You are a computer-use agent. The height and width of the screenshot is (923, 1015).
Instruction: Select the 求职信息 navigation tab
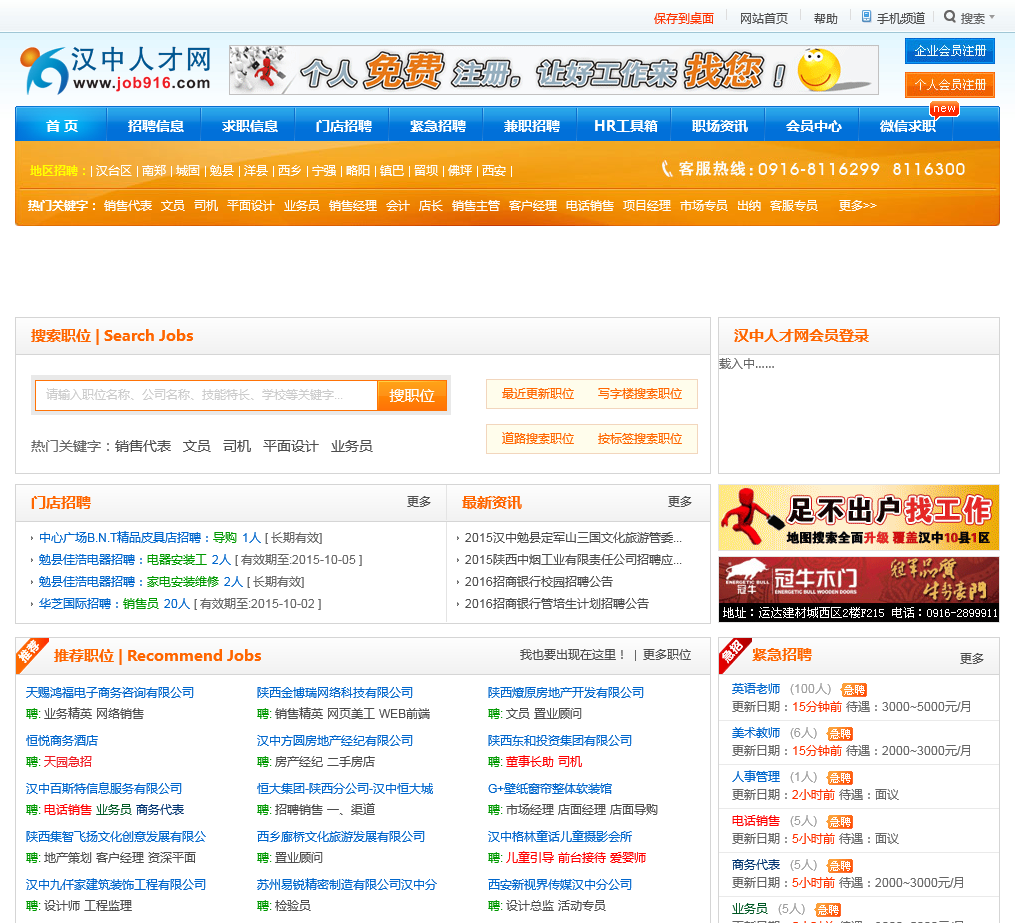pos(249,126)
